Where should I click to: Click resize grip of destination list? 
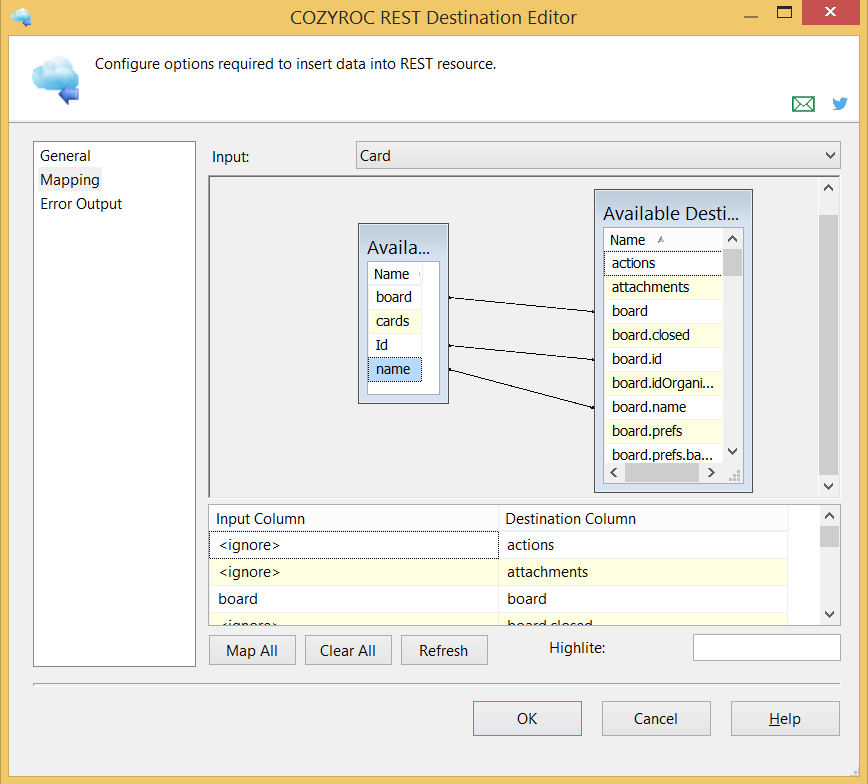(735, 476)
